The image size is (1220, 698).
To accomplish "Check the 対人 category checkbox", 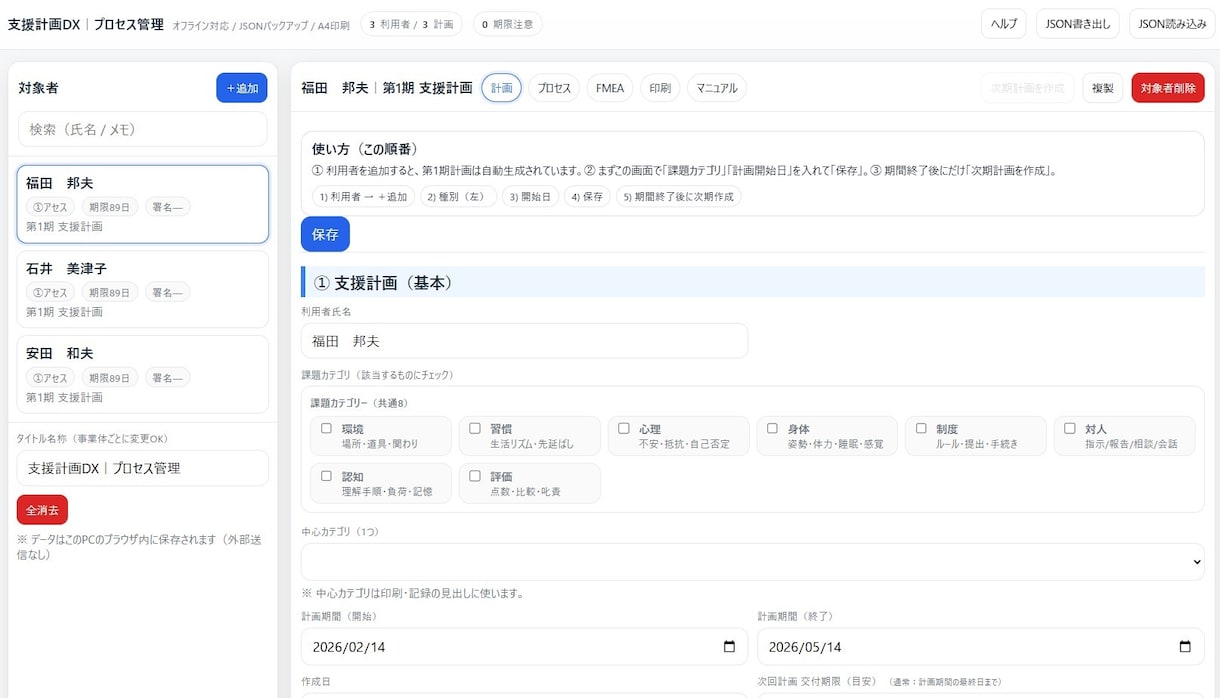I will 1070,429.
